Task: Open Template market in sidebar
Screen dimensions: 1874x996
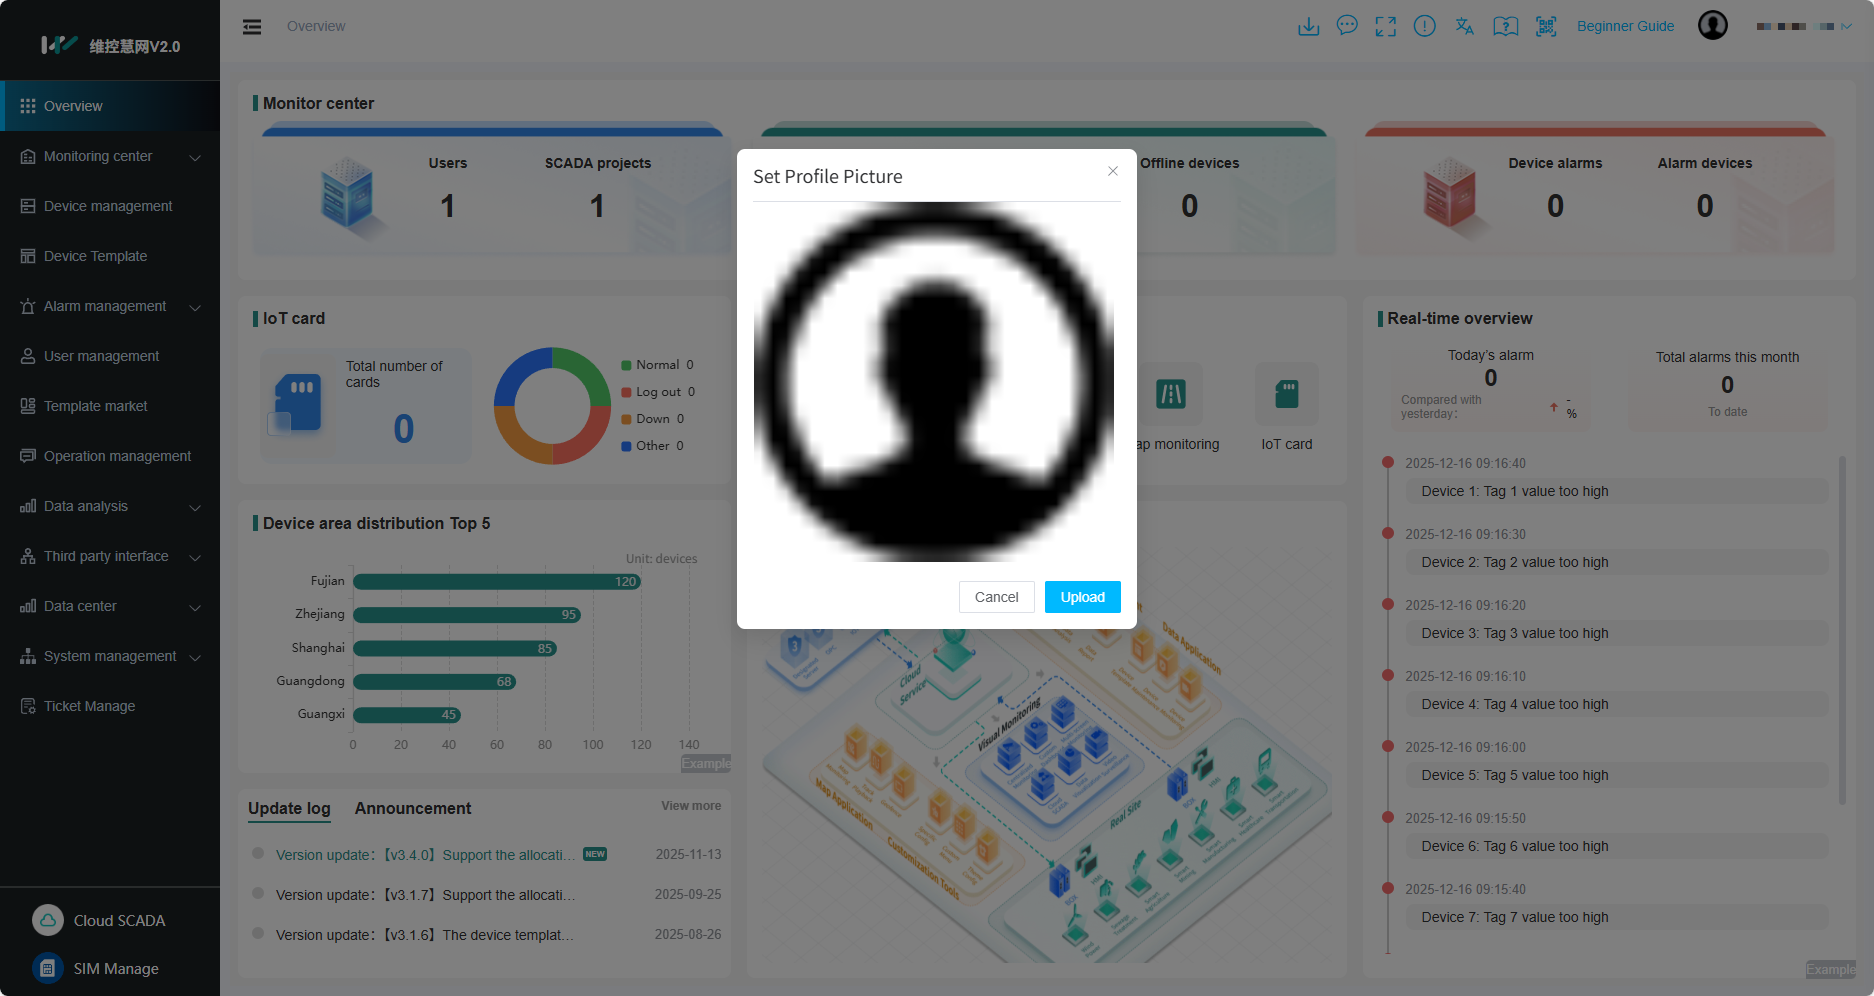Action: click(110, 406)
